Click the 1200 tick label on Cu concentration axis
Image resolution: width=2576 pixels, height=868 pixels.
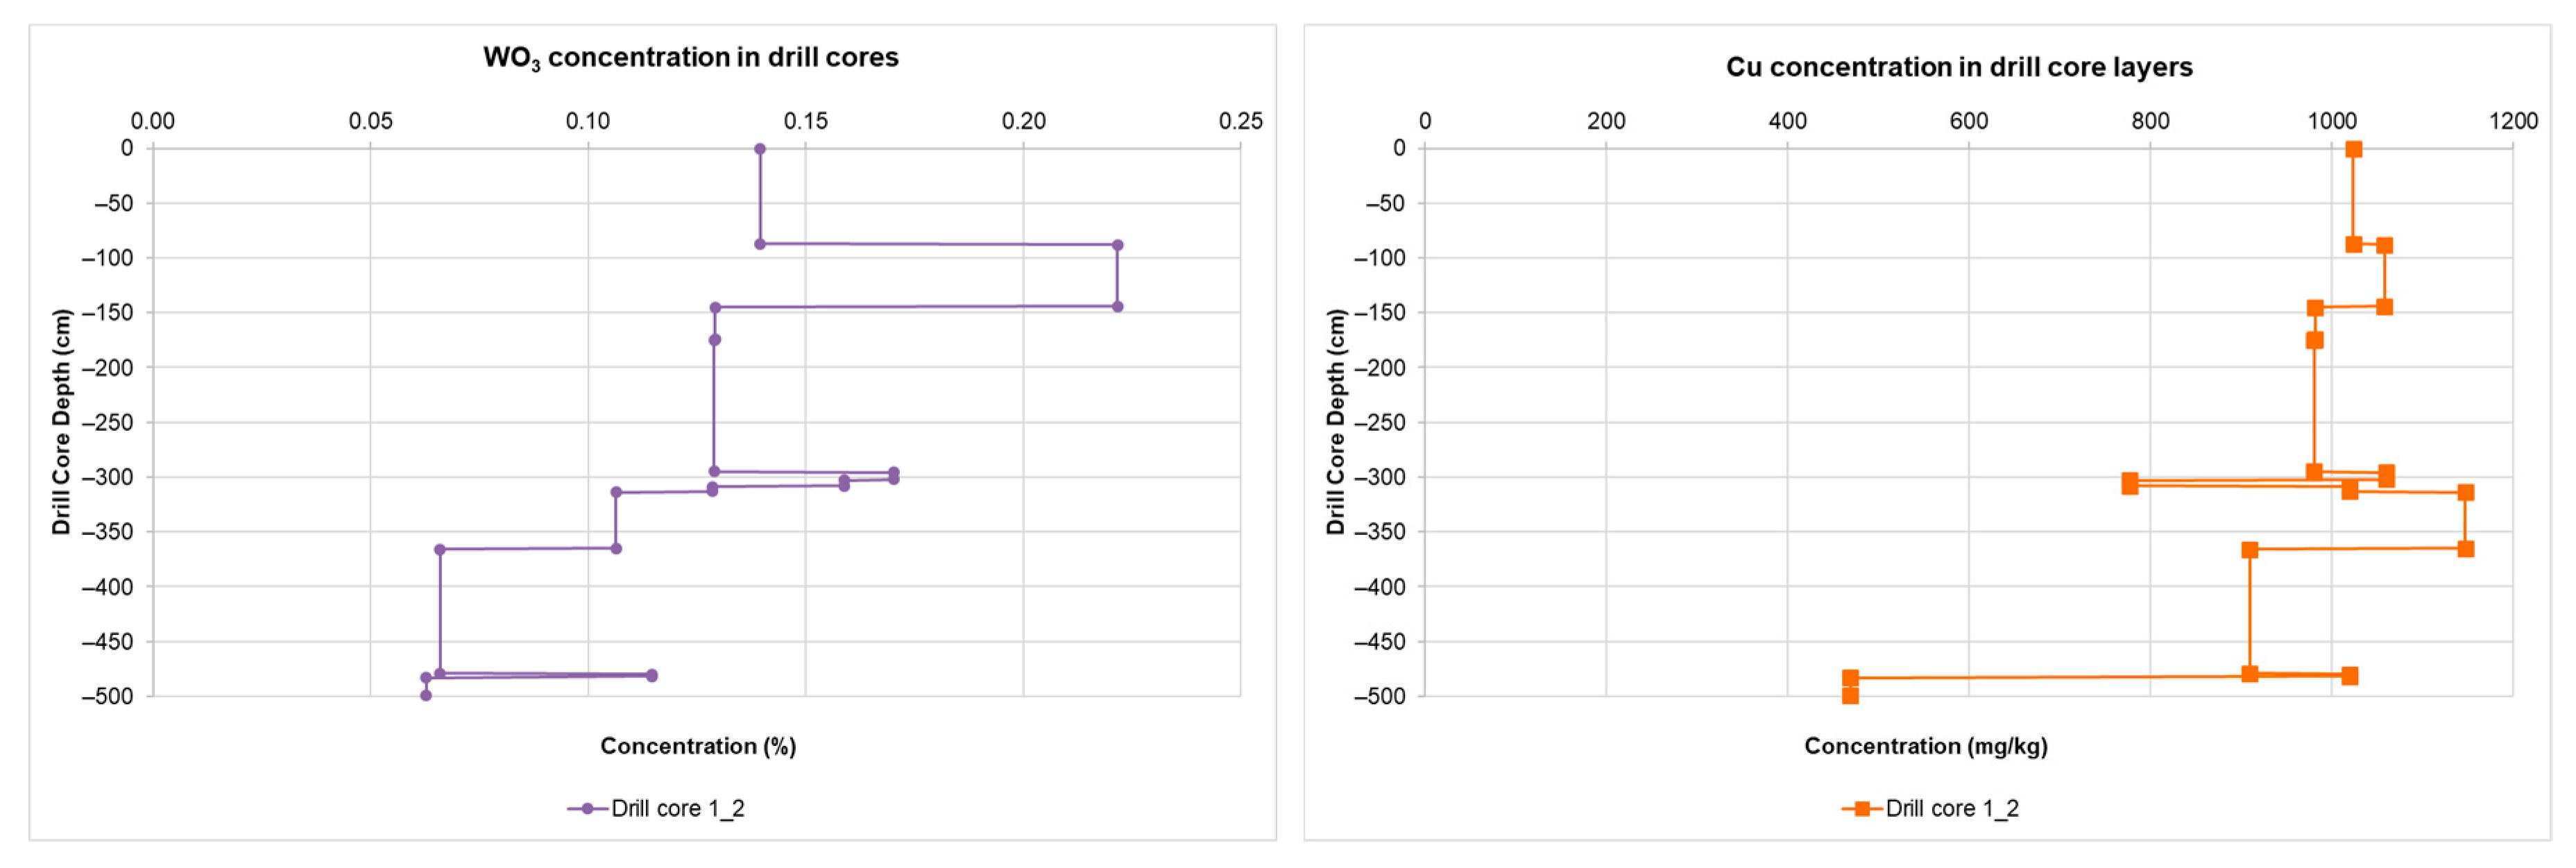pyautogui.click(x=2513, y=121)
